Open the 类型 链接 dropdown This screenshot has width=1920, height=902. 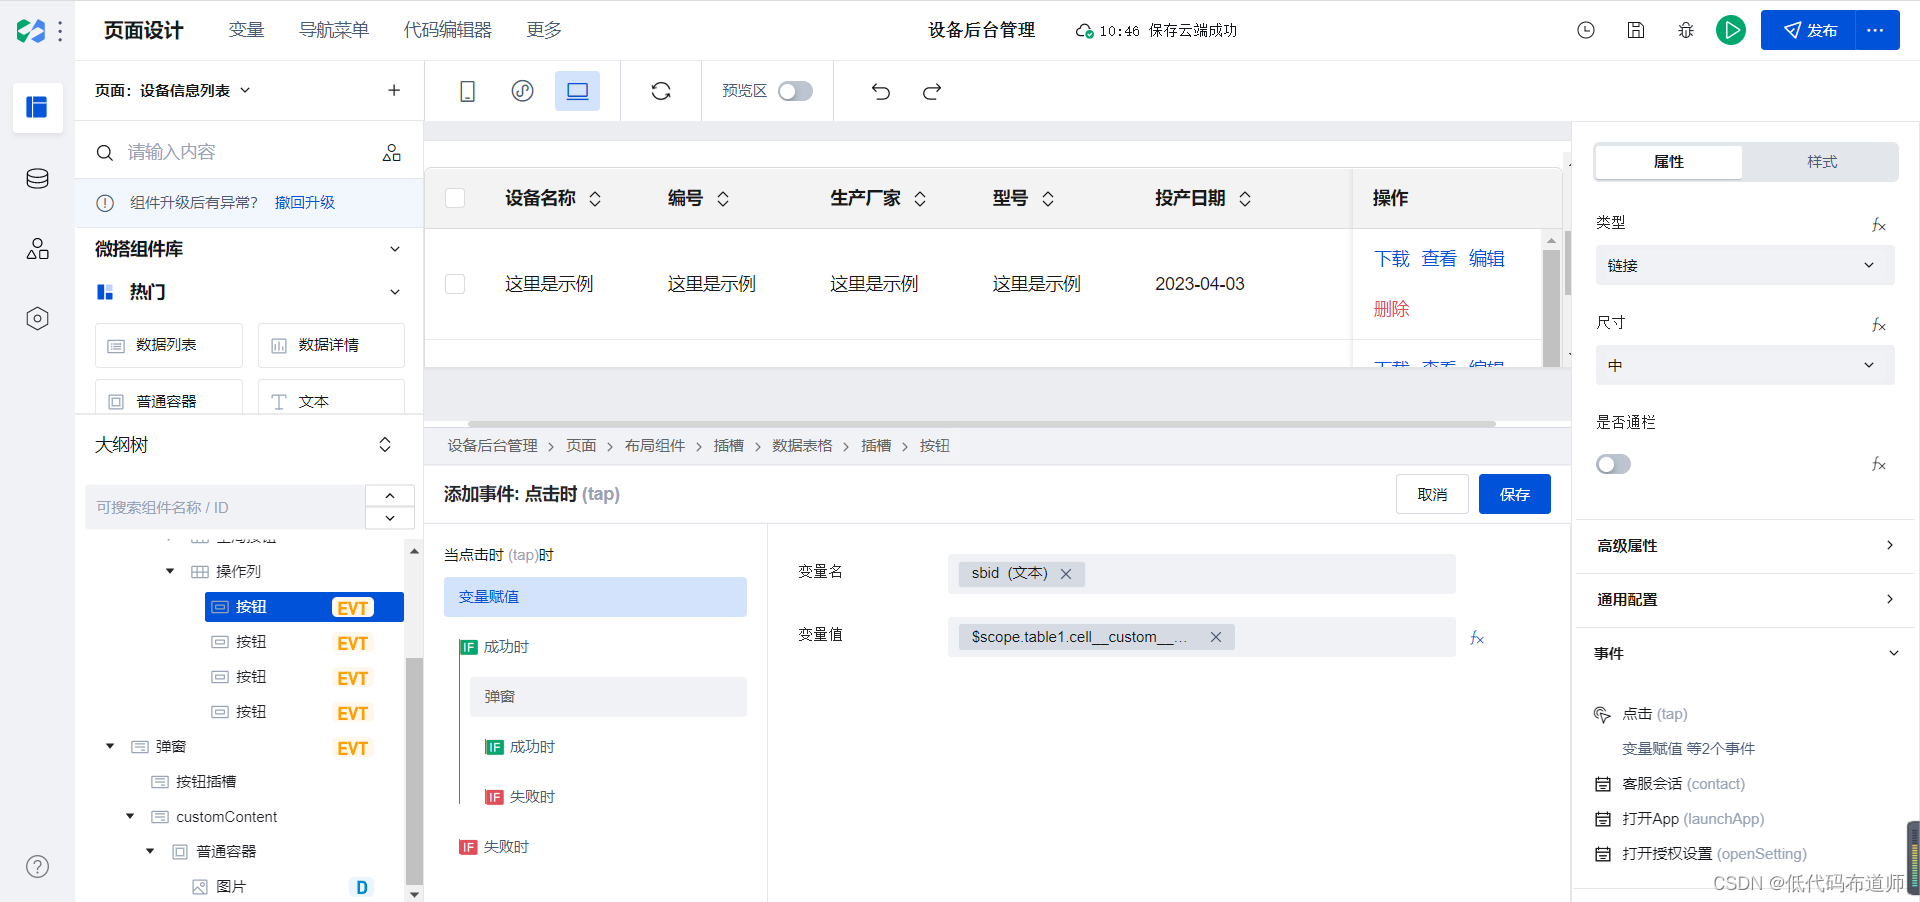1745,265
